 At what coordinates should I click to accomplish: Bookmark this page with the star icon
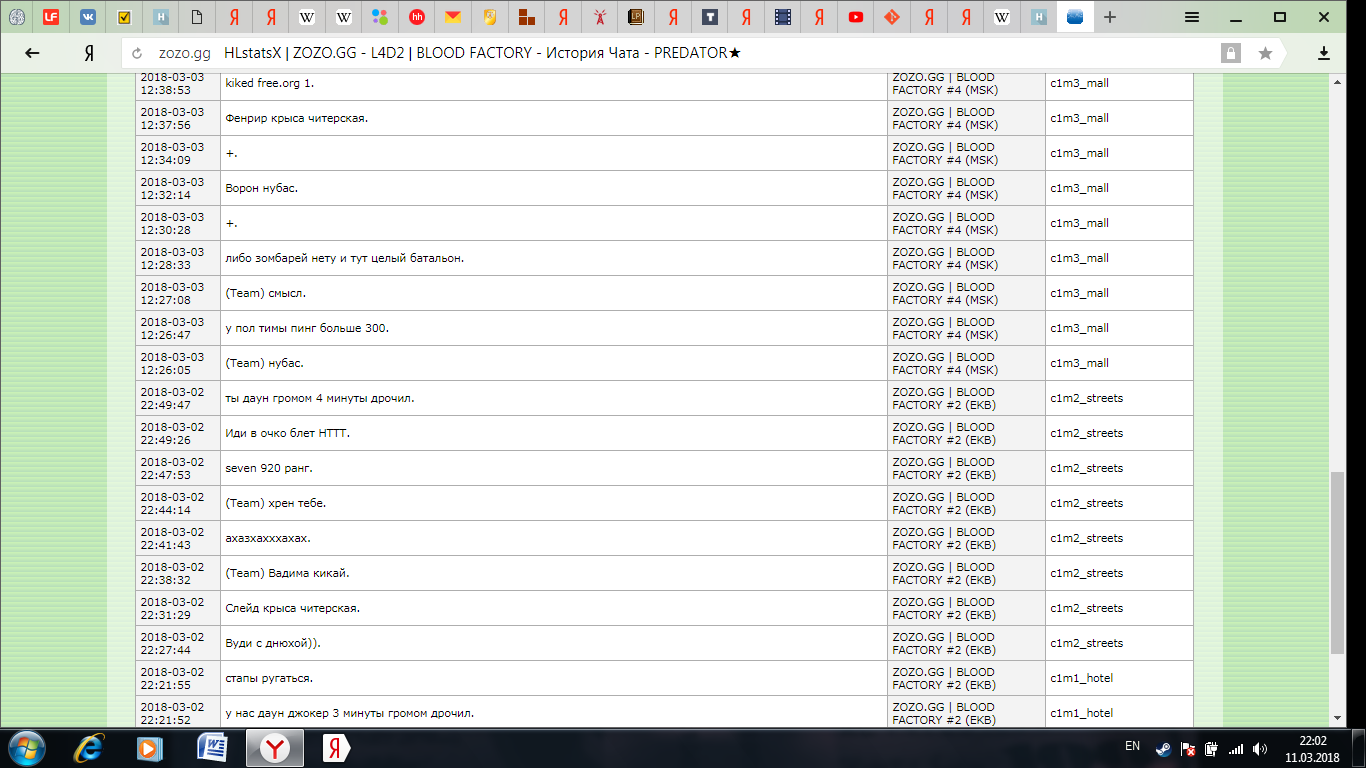(x=1265, y=53)
